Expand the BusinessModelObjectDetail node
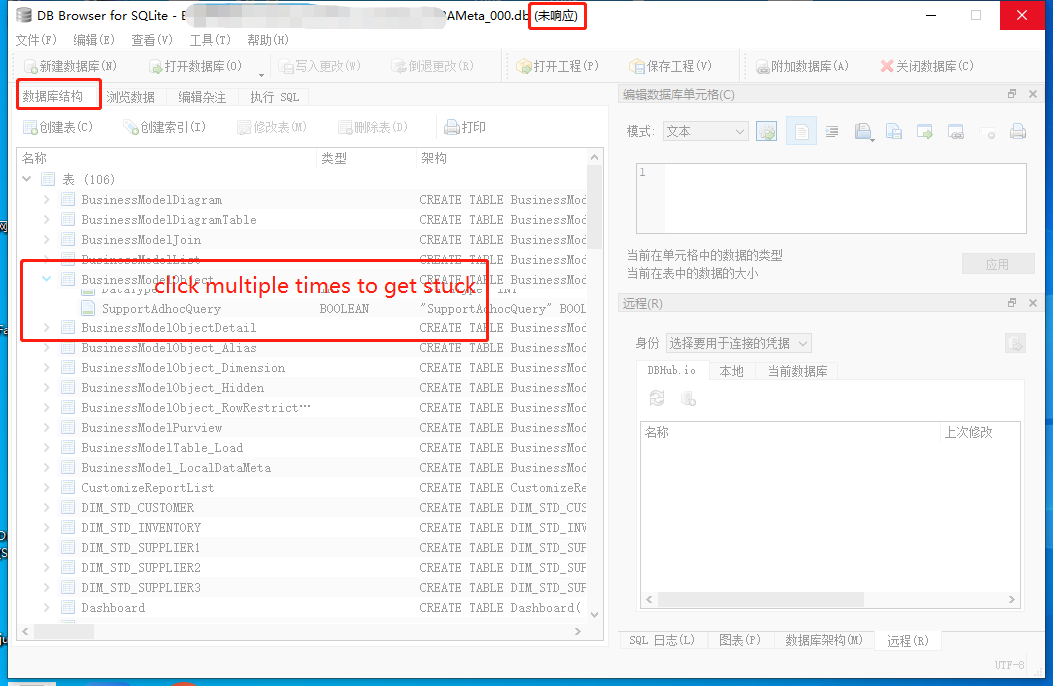 tap(46, 328)
